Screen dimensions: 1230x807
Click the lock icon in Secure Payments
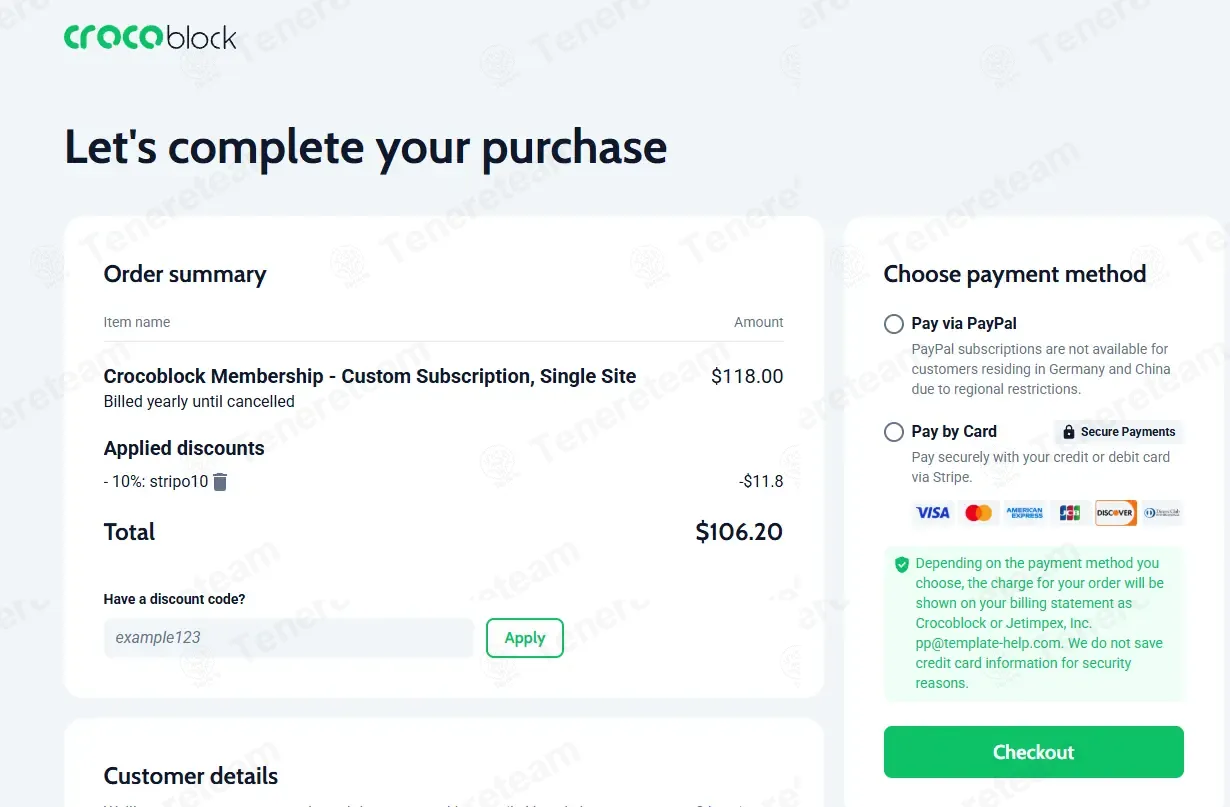pos(1069,432)
